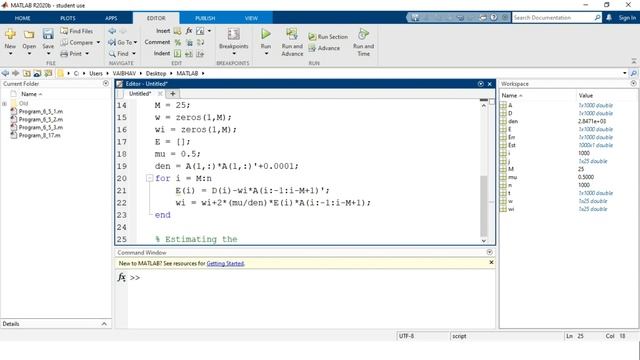Click the Breakpoints icon
Screen dimensions: 640x360
point(233,34)
